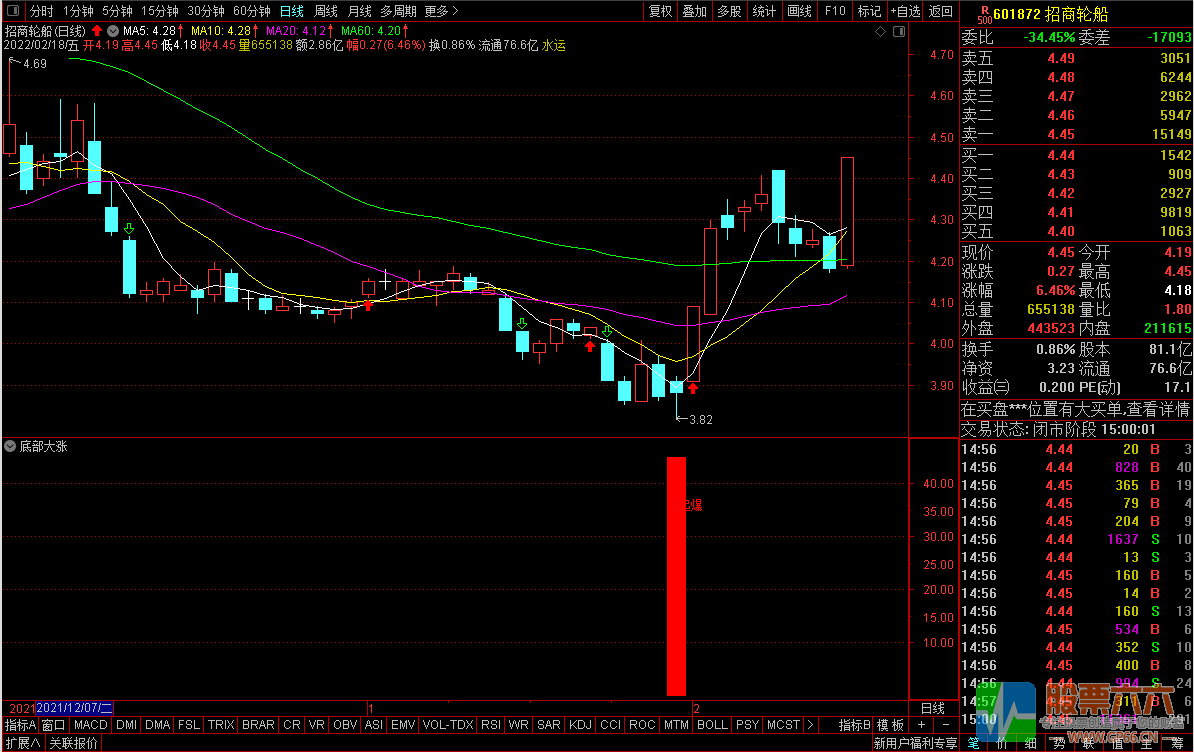Expand the 扩展 panel
Screen dimensions: 1194x752
click(23, 743)
